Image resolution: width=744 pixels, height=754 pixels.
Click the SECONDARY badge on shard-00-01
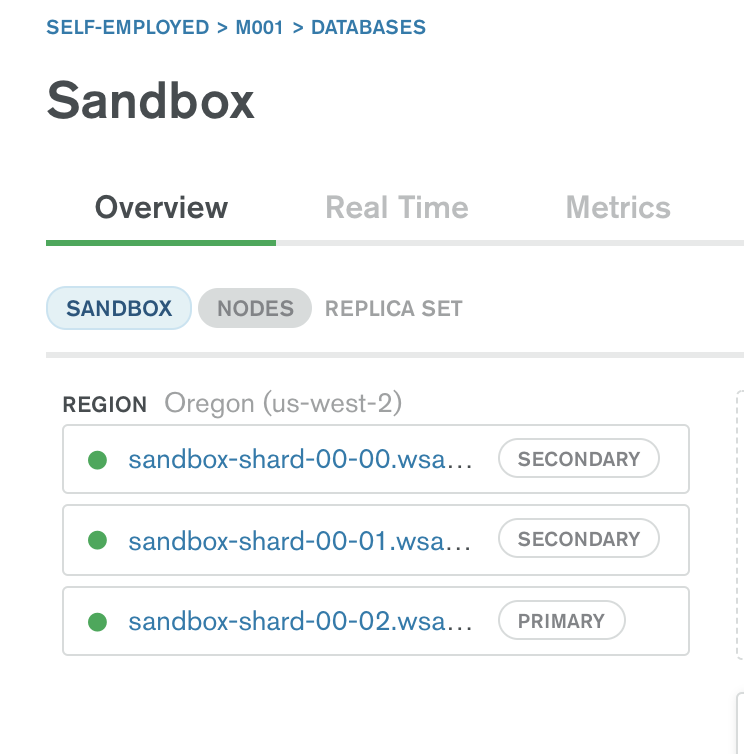point(579,539)
